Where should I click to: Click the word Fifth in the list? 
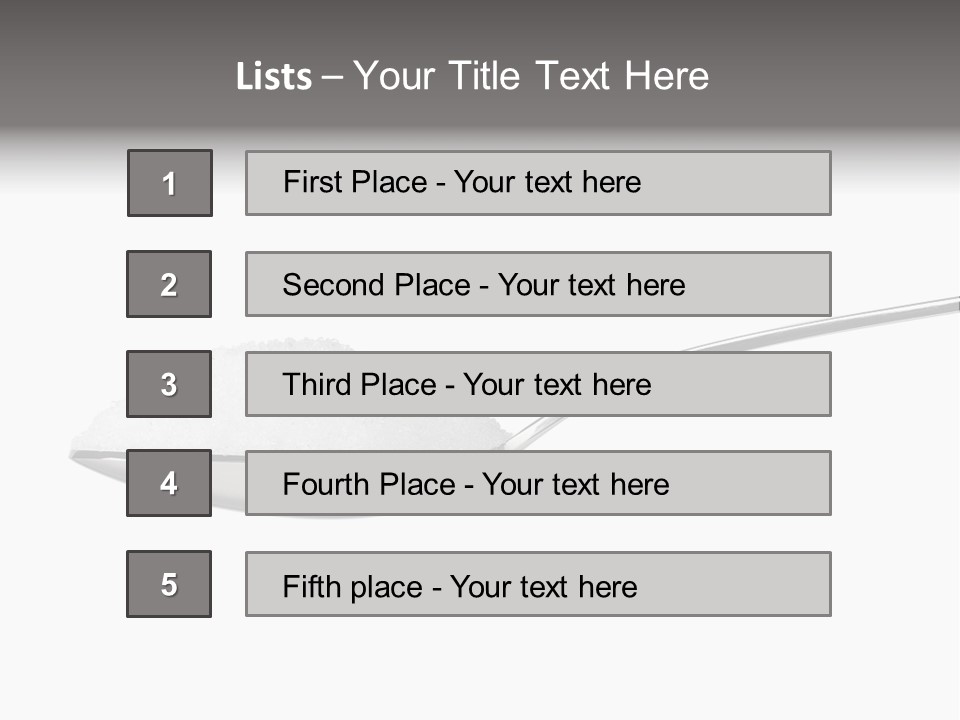coord(310,586)
